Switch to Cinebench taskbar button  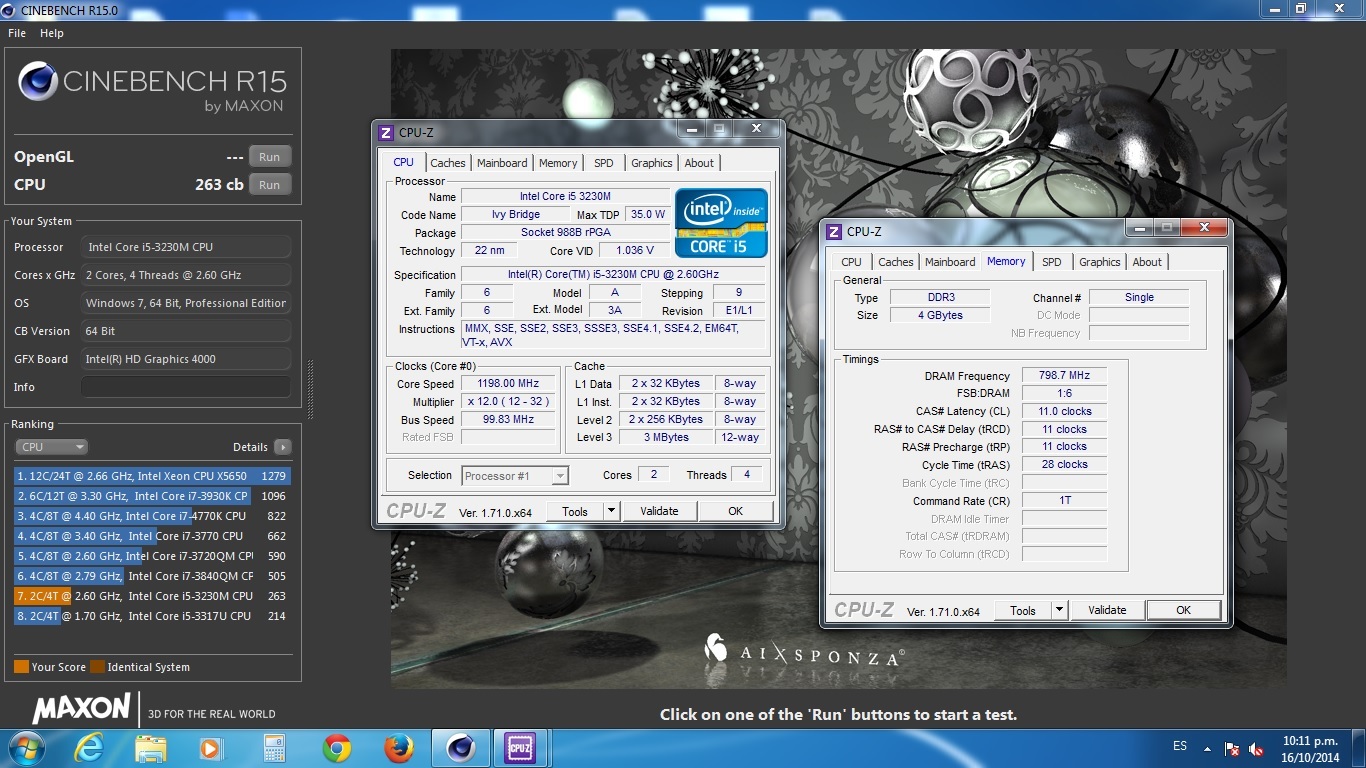pyautogui.click(x=461, y=748)
